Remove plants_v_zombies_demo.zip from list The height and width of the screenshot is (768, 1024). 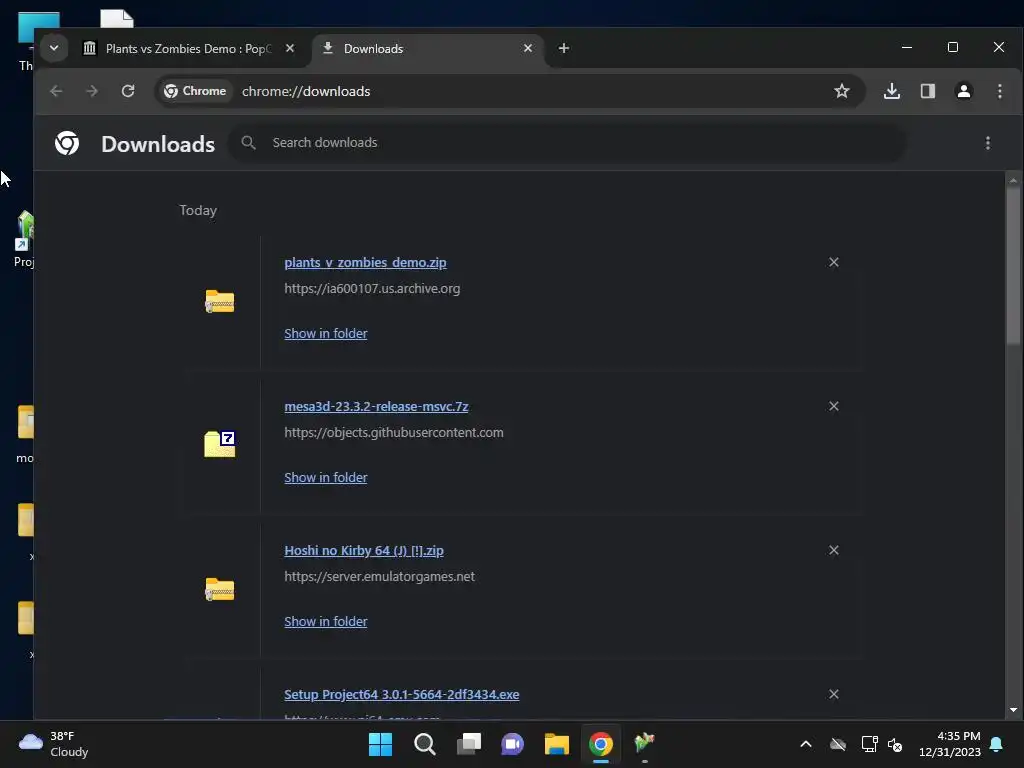pyautogui.click(x=834, y=263)
